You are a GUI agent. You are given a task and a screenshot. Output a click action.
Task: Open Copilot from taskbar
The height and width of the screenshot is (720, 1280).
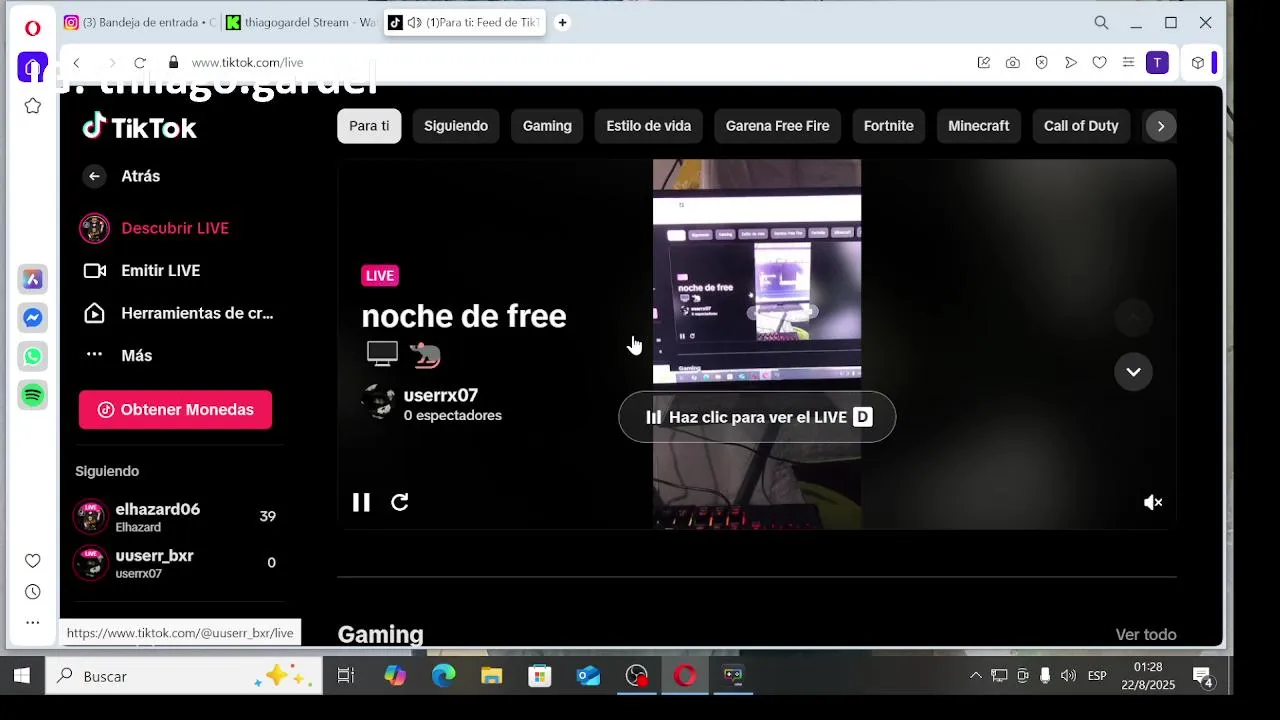point(395,676)
